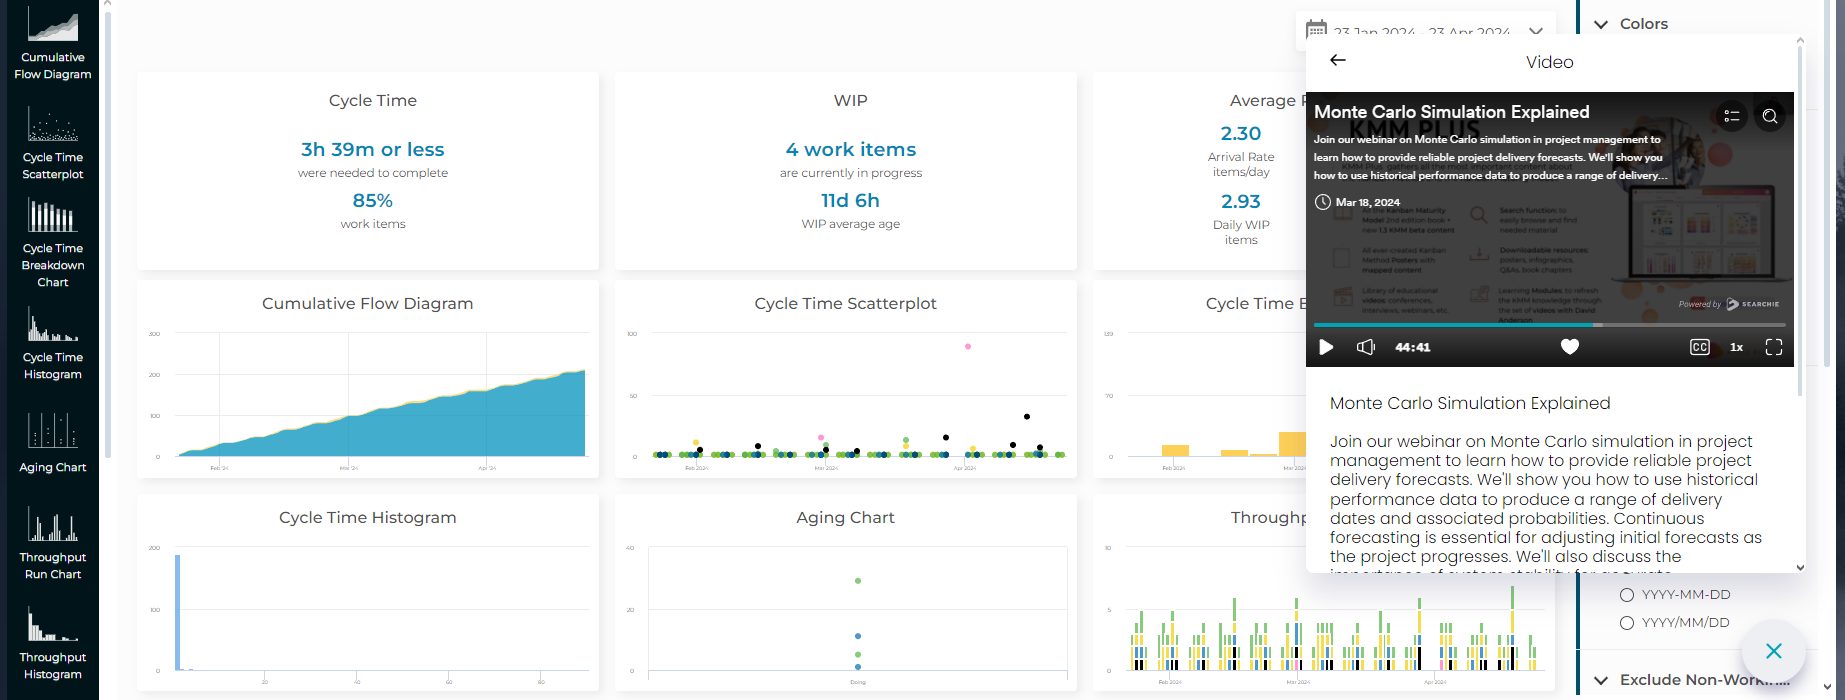Select the YYYY/MM/DD date format option

(1627, 623)
